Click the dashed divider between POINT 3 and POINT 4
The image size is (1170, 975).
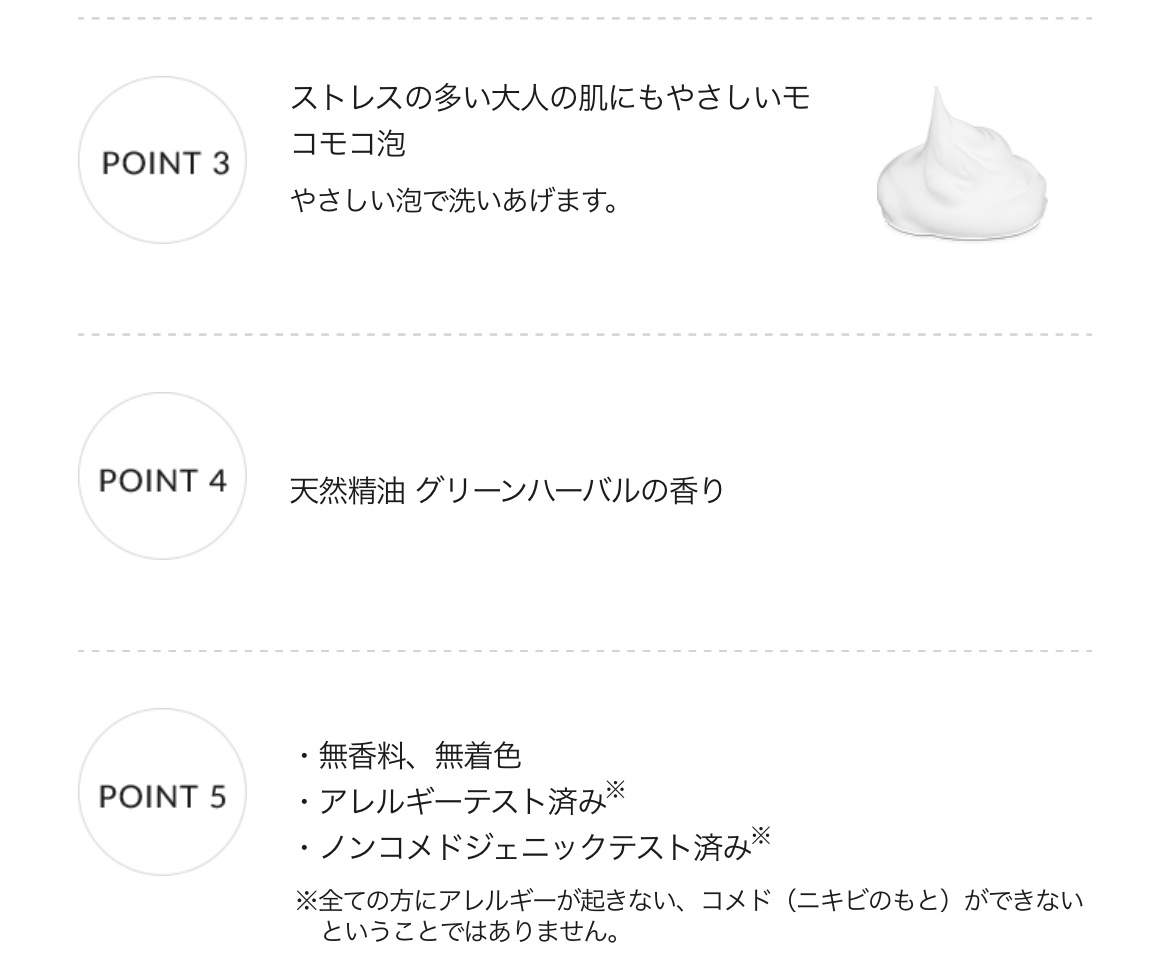[585, 334]
